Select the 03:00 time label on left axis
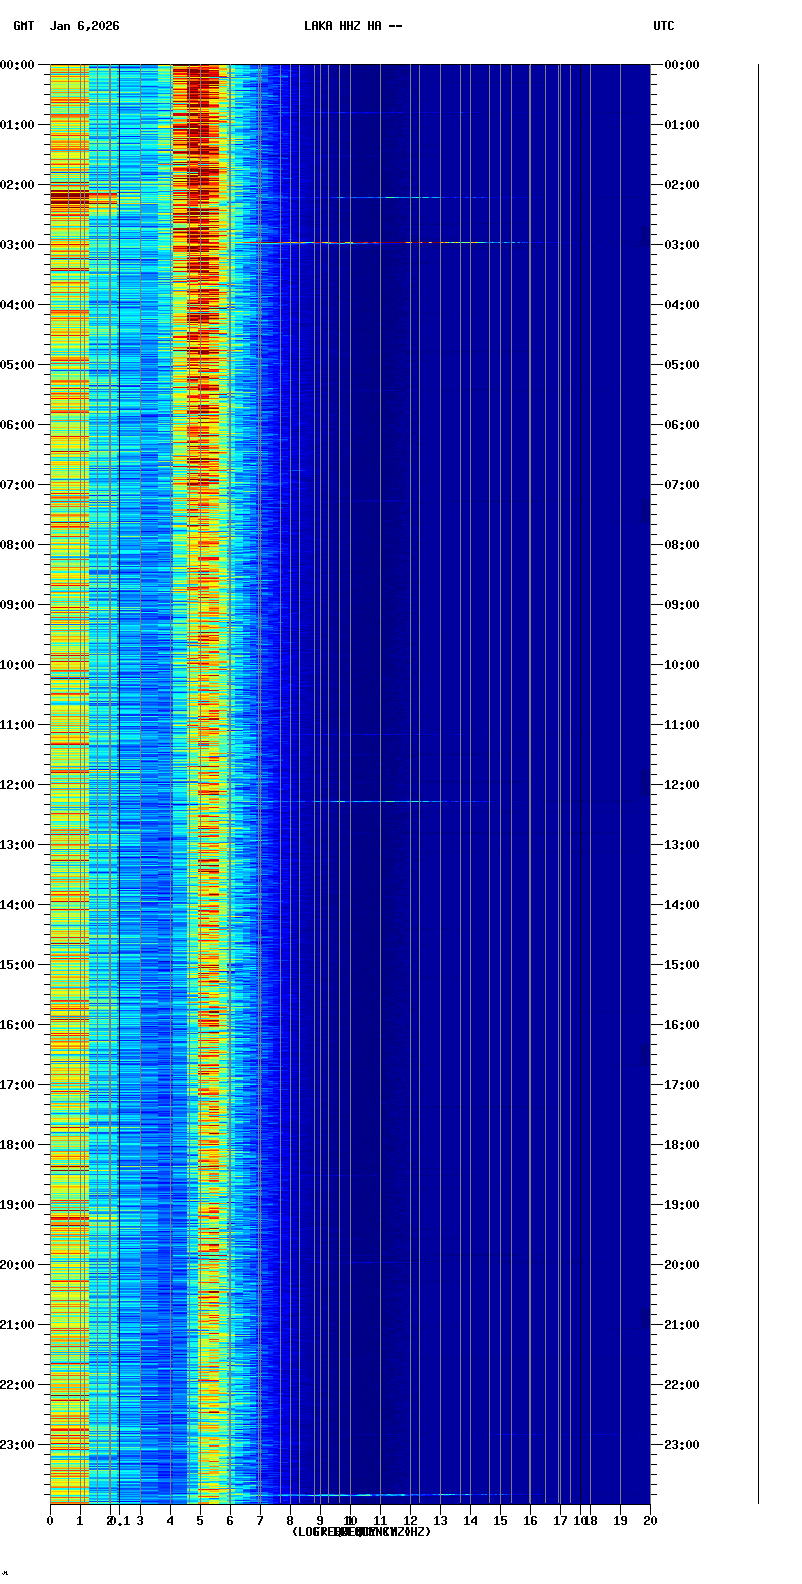 click(x=17, y=245)
